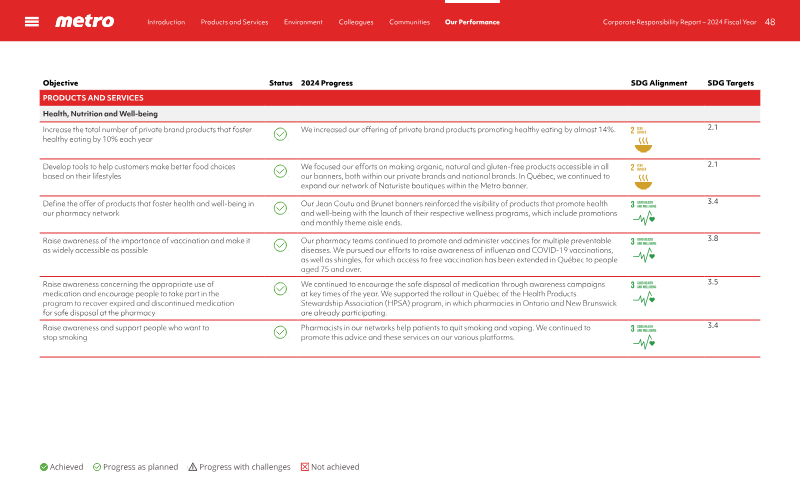Screen dimensions: 800x485
Task: Click progress text about Health Products Stewardship Association
Action: pyautogui.click(x=458, y=298)
